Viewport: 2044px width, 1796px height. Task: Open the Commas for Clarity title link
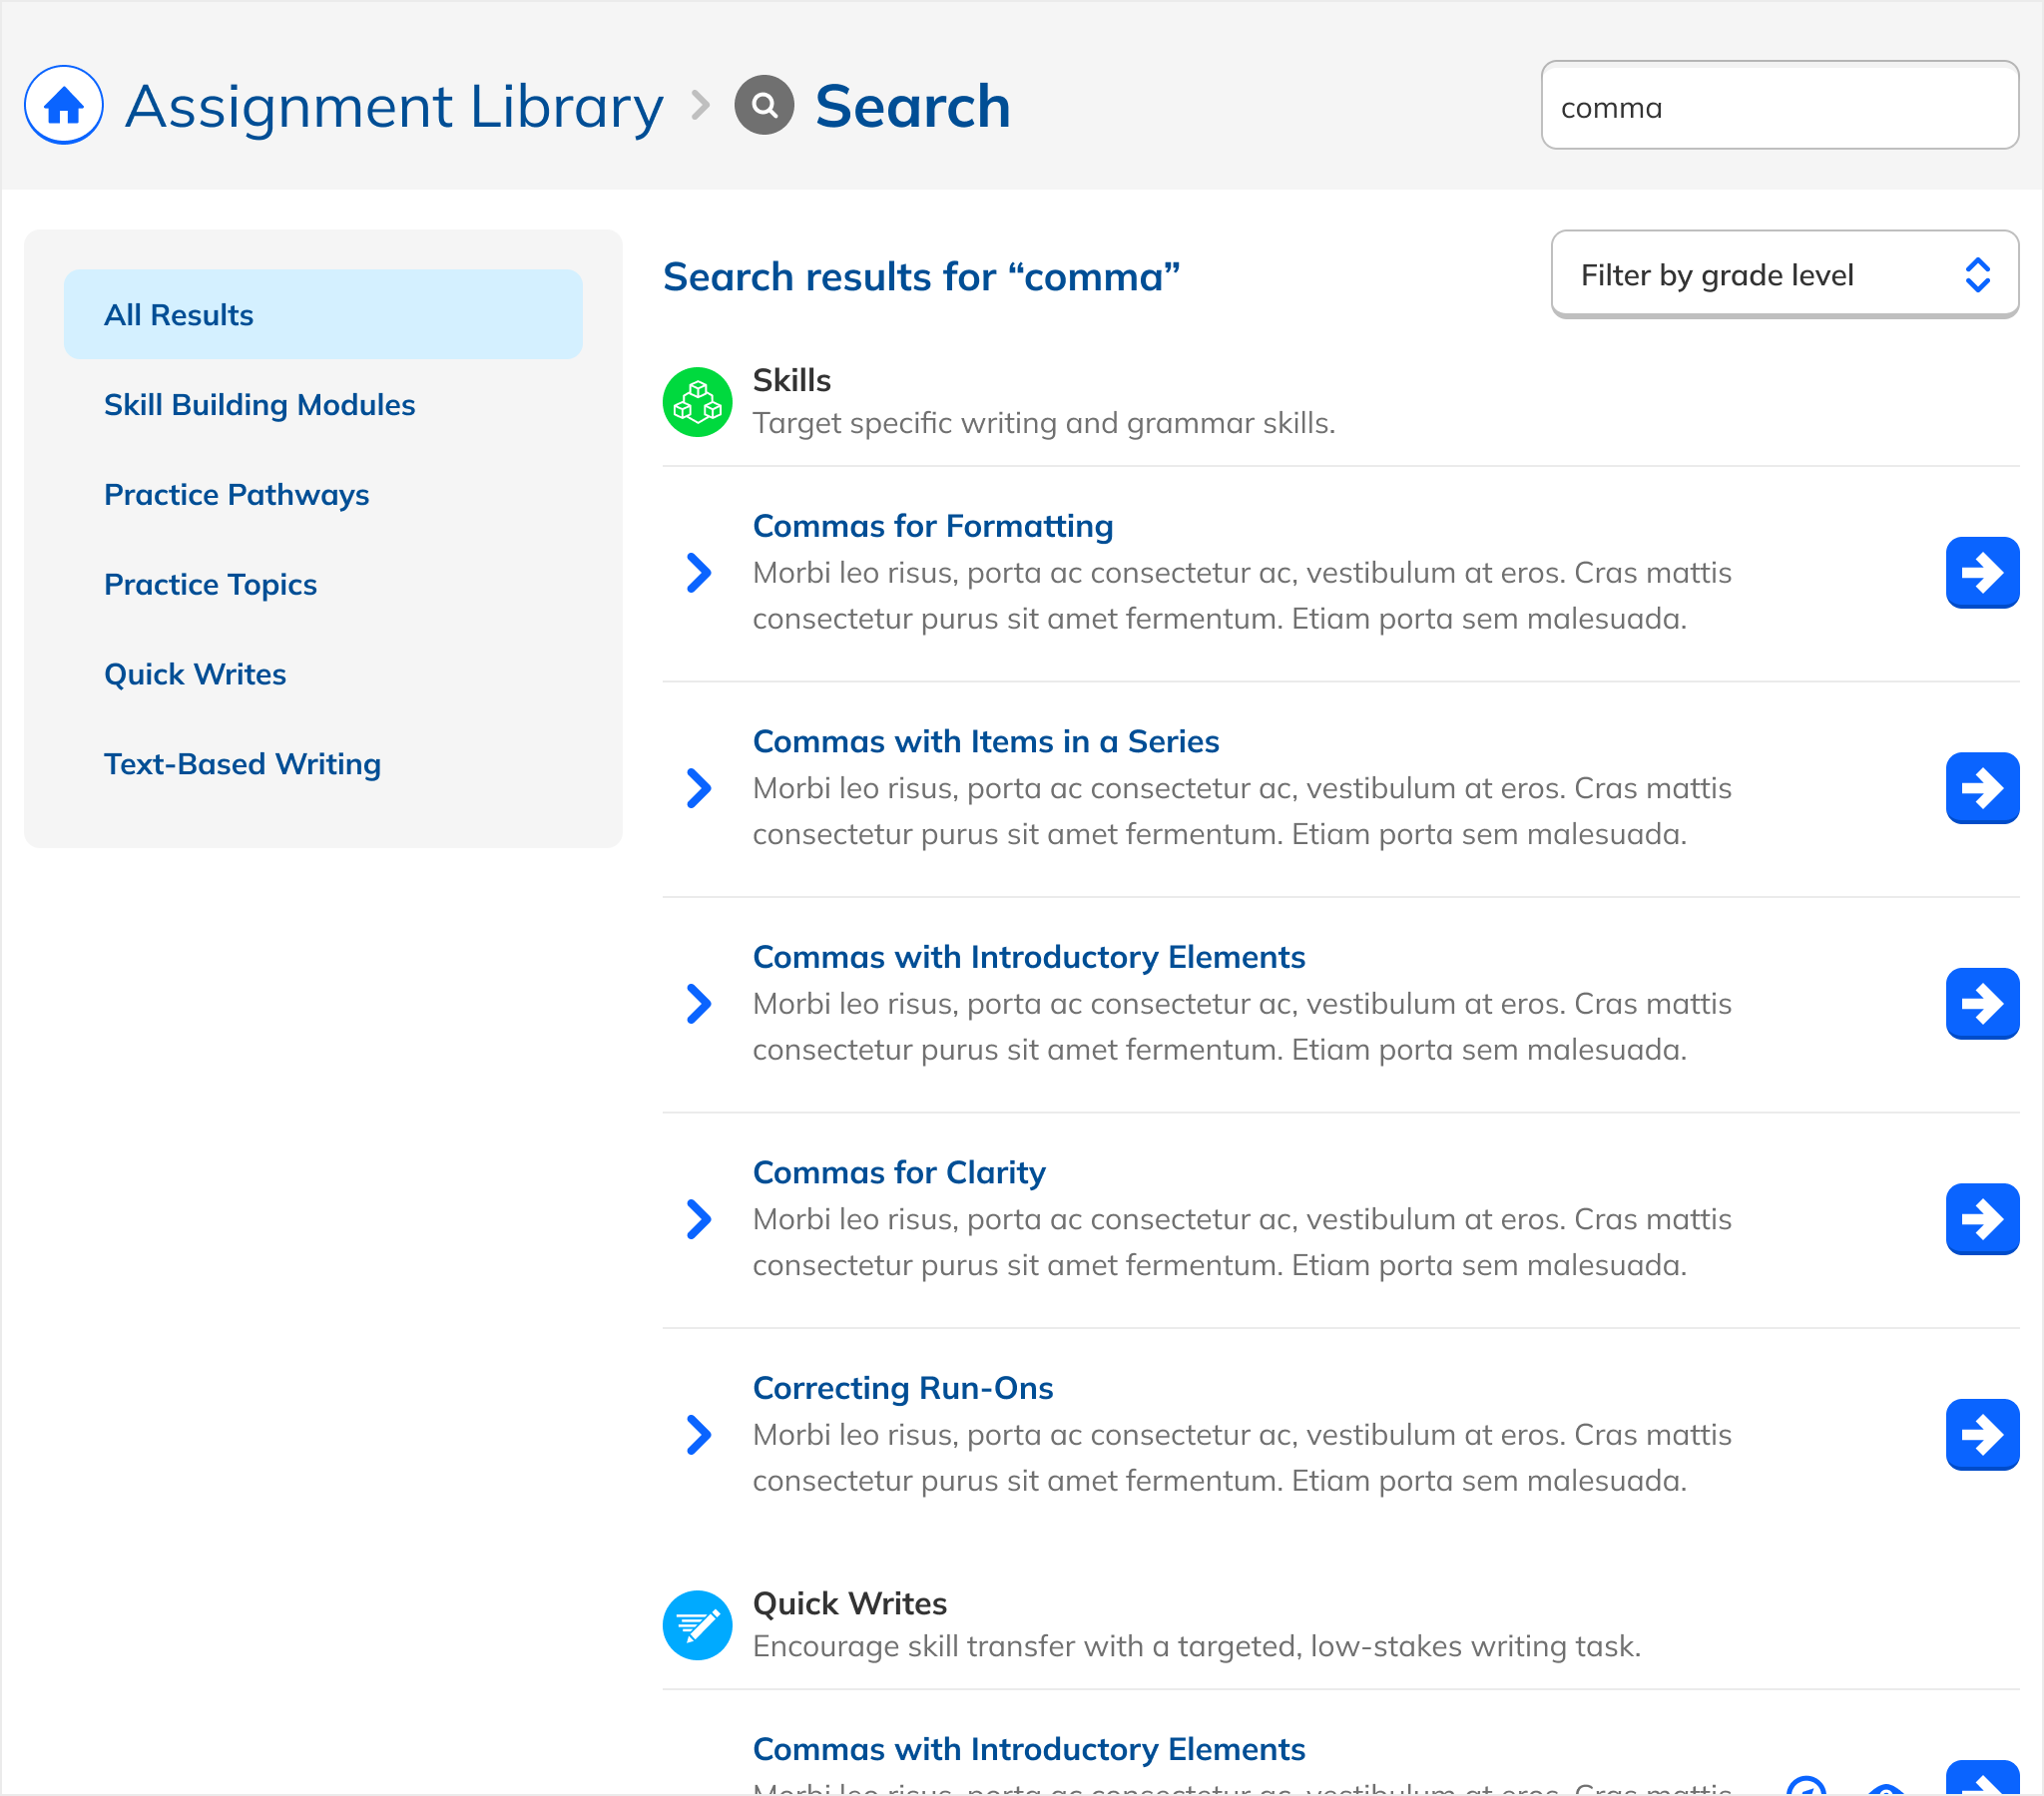tap(898, 1172)
